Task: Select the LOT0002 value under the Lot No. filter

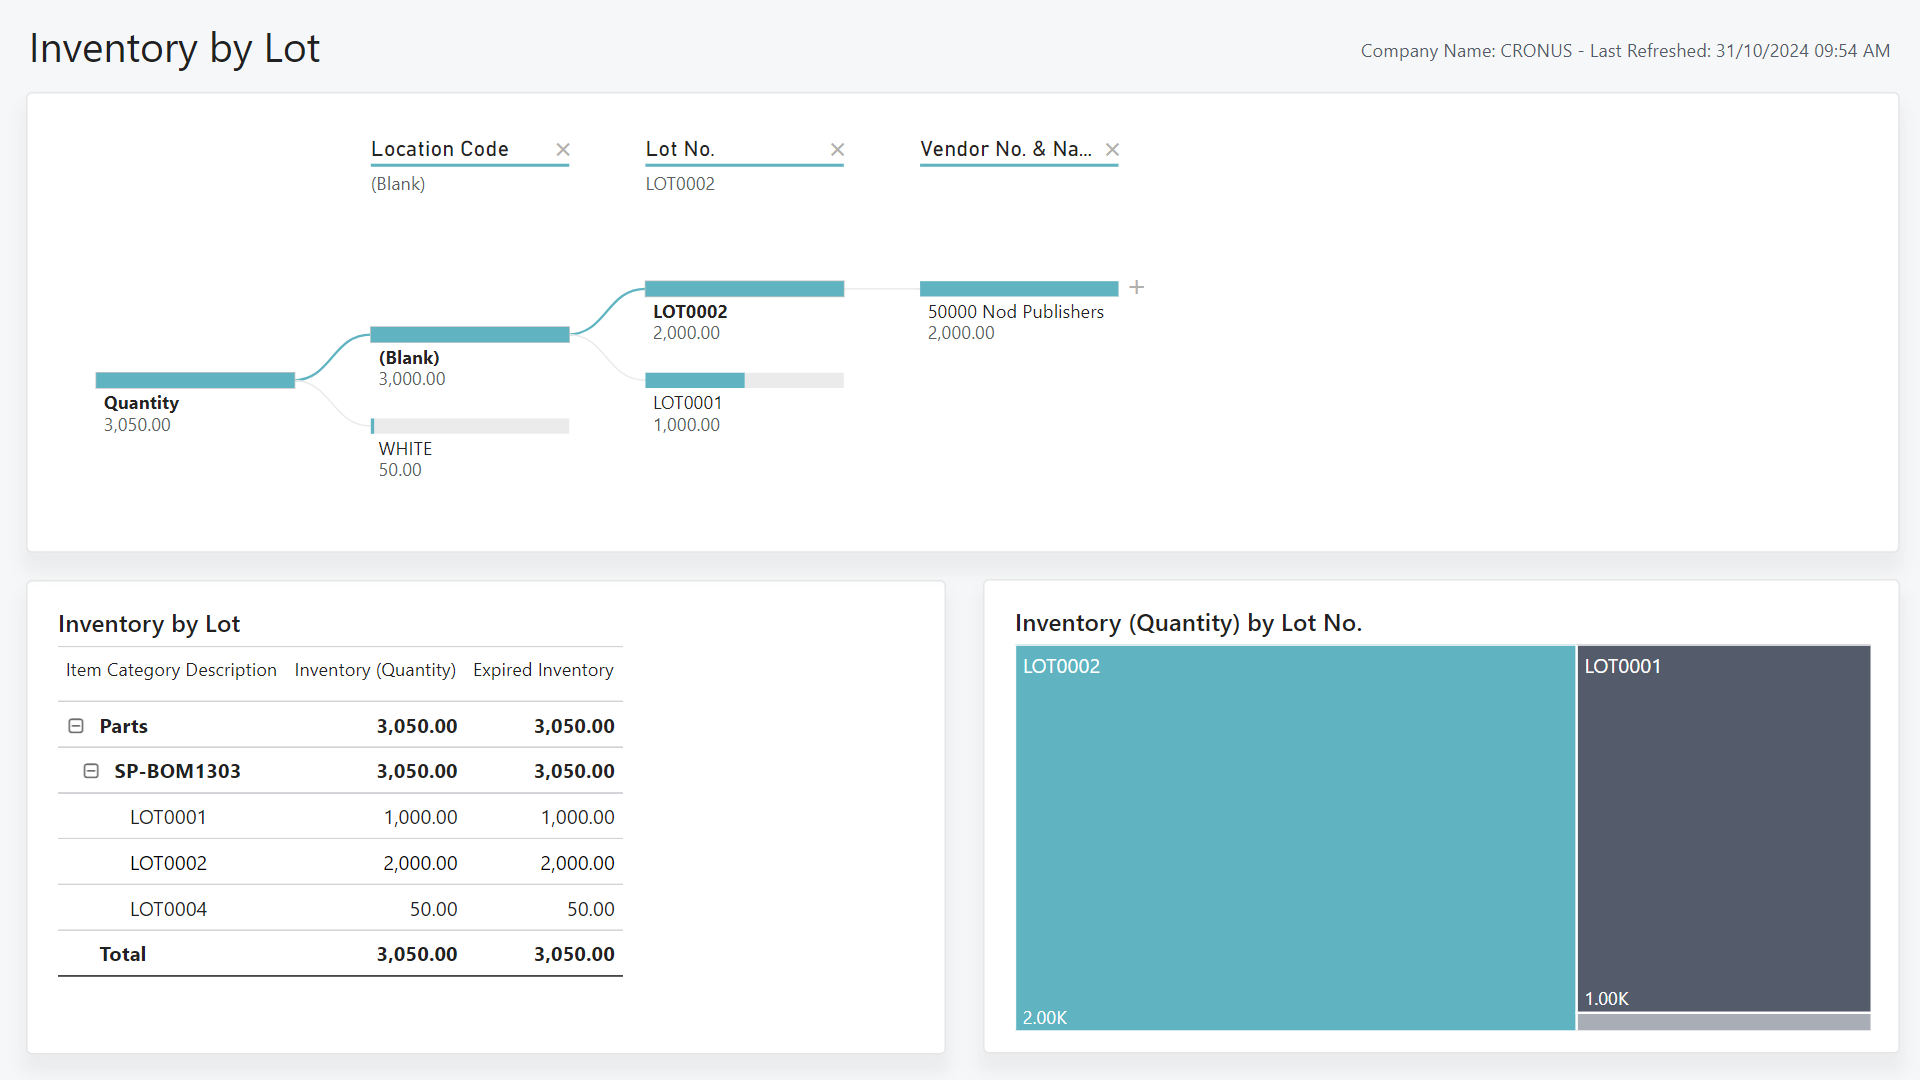Action: (x=680, y=184)
